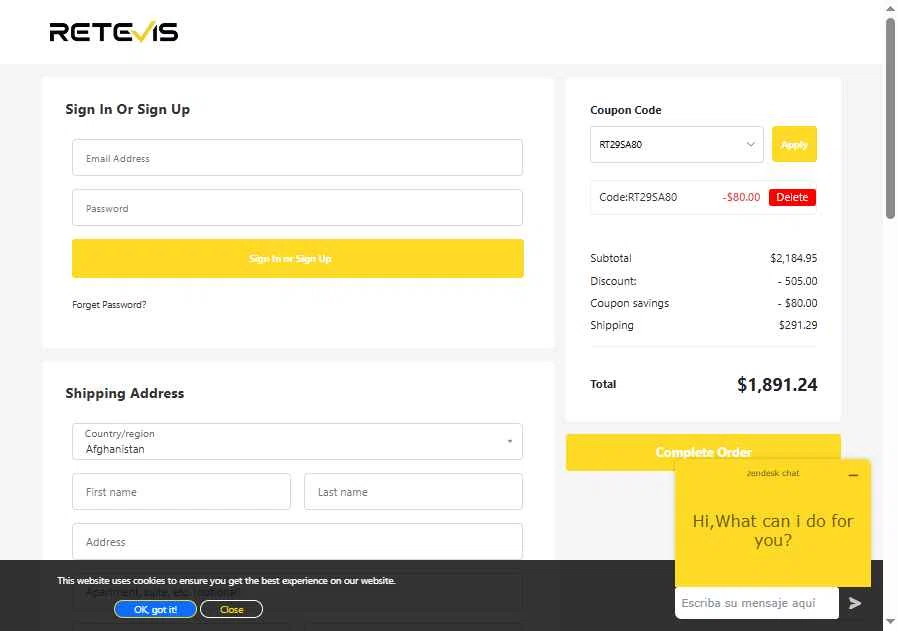Send the chat message with arrow icon
This screenshot has width=898, height=631.
(855, 603)
